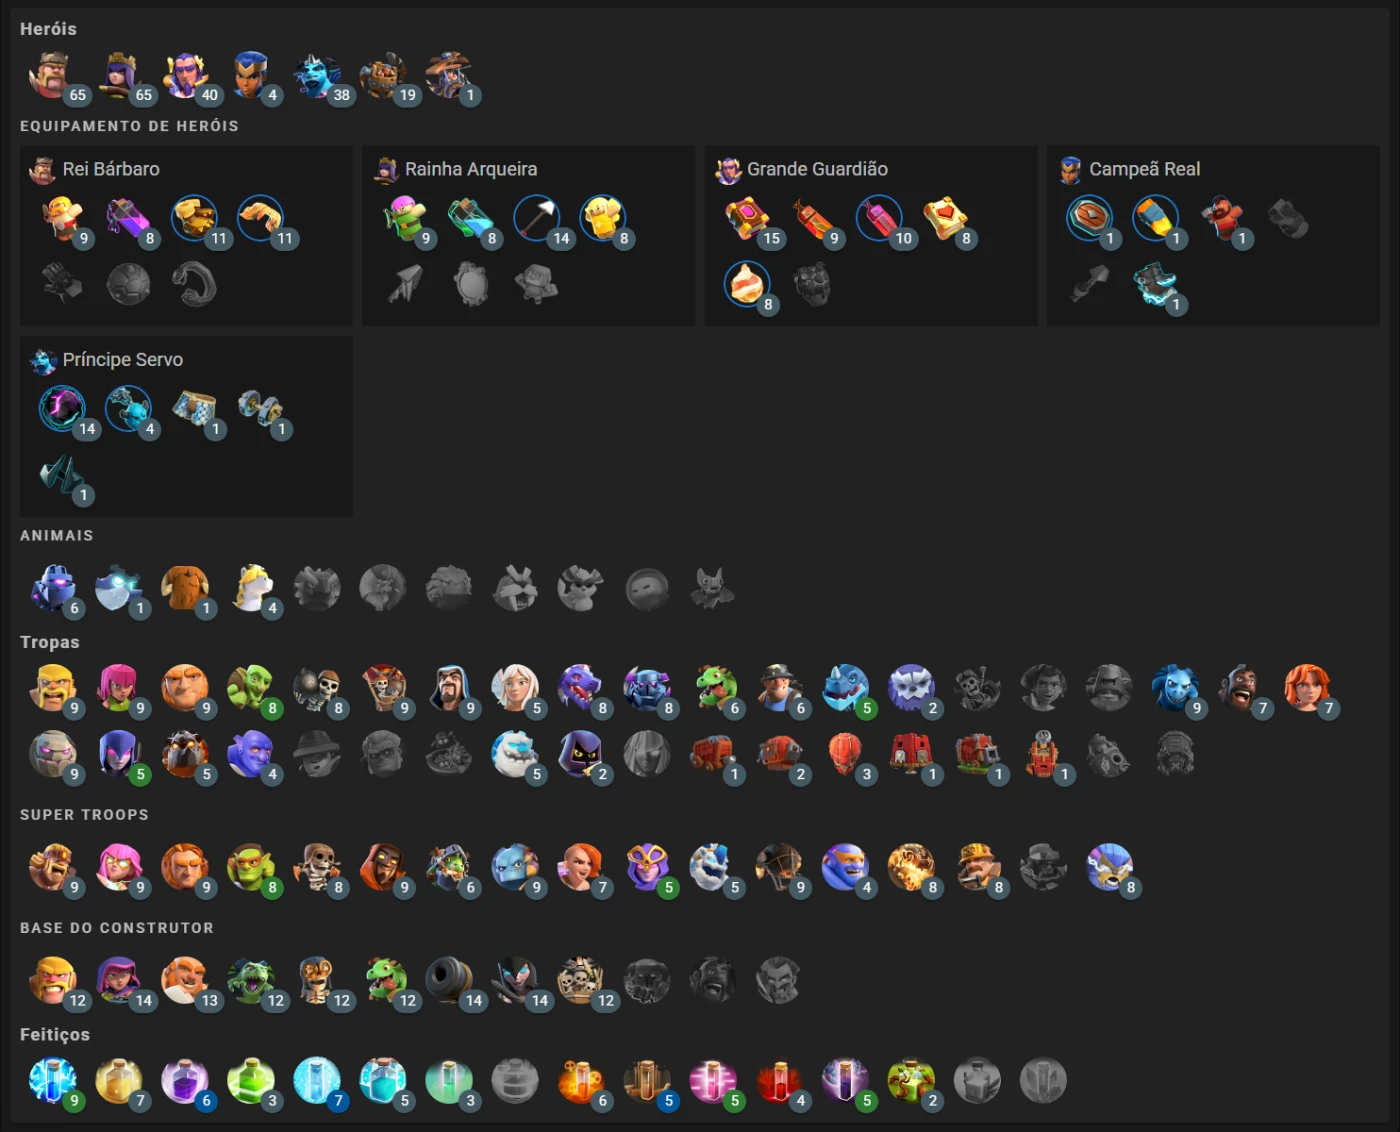The image size is (1400, 1132).
Task: Click the Electro Dragon troop icon
Action: pos(845,688)
